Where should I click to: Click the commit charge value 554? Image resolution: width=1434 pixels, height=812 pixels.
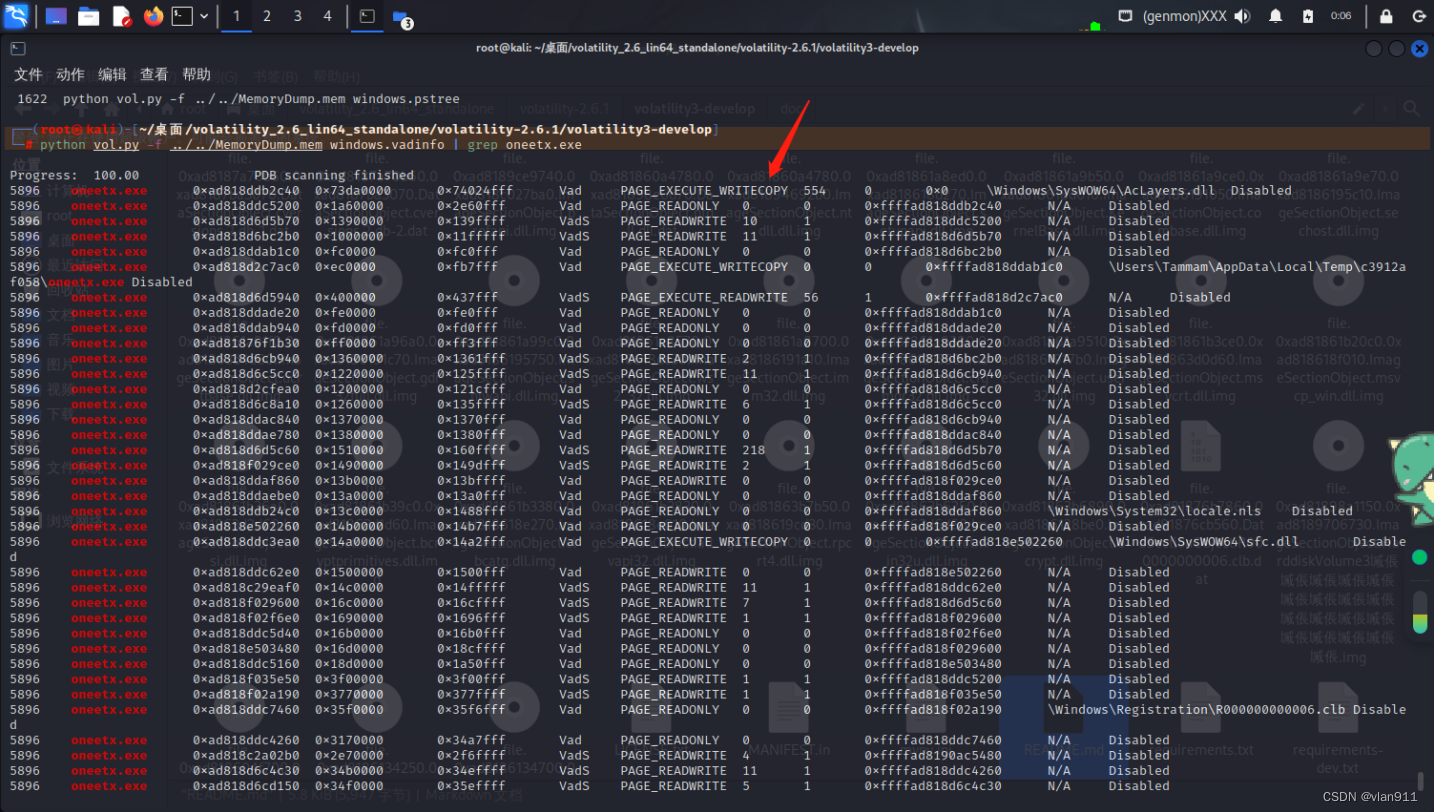(815, 191)
